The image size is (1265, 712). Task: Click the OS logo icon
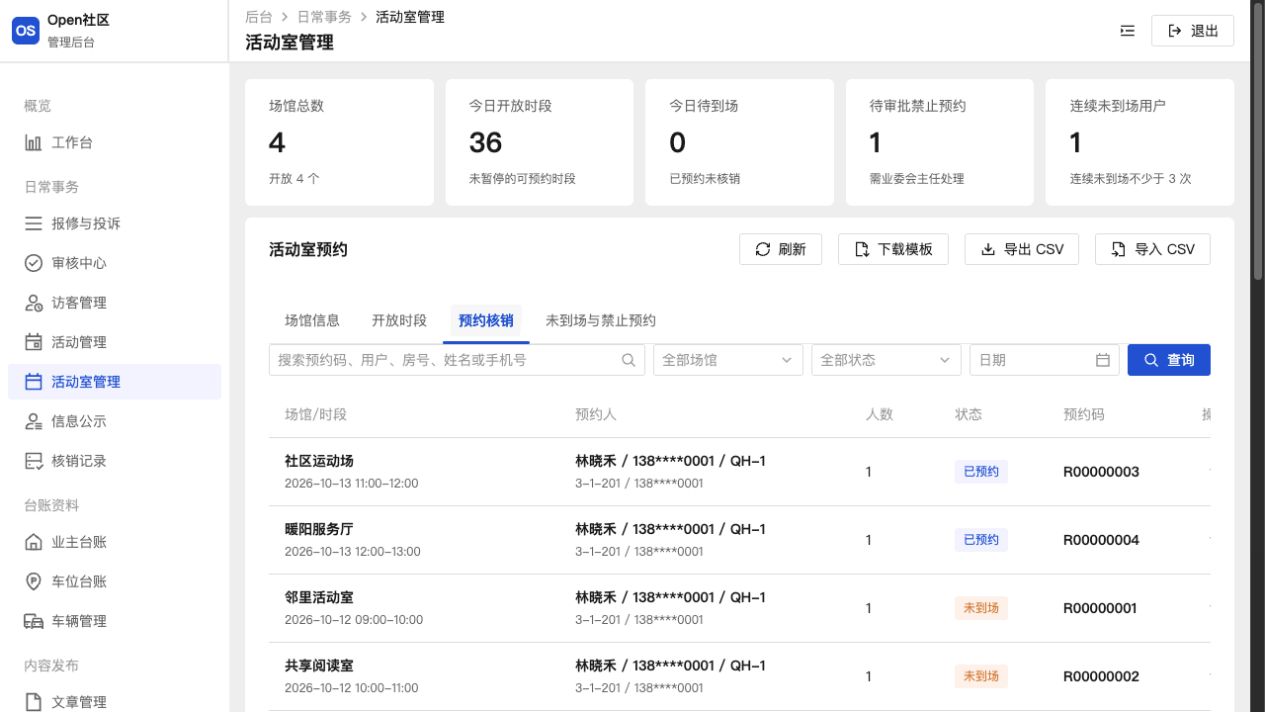click(26, 31)
